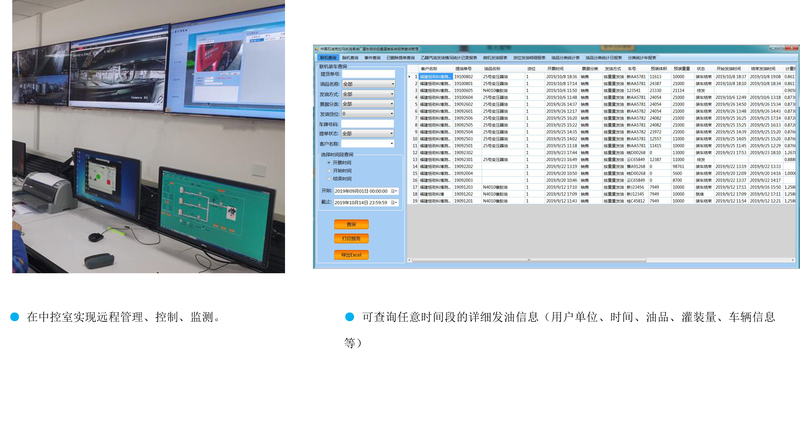This screenshot has width=800, height=442.
Task: Switch to the 已删除提单查询 tab
Action: click(401, 58)
